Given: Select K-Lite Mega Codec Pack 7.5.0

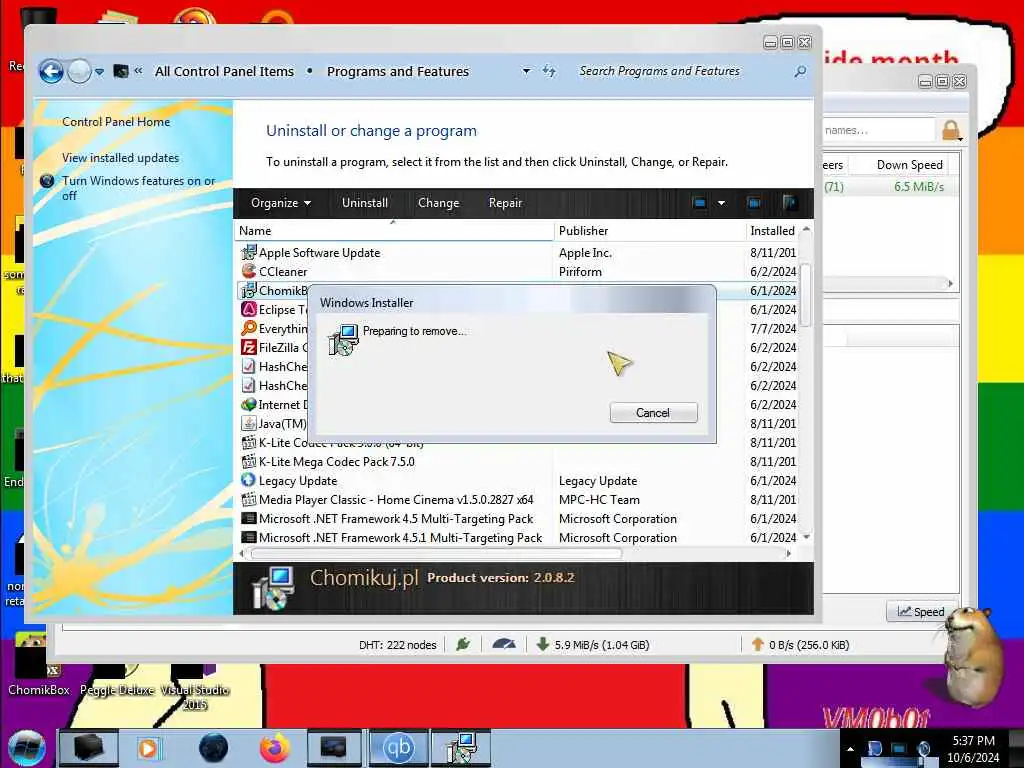Looking at the screenshot, I should click(x=516, y=462).
